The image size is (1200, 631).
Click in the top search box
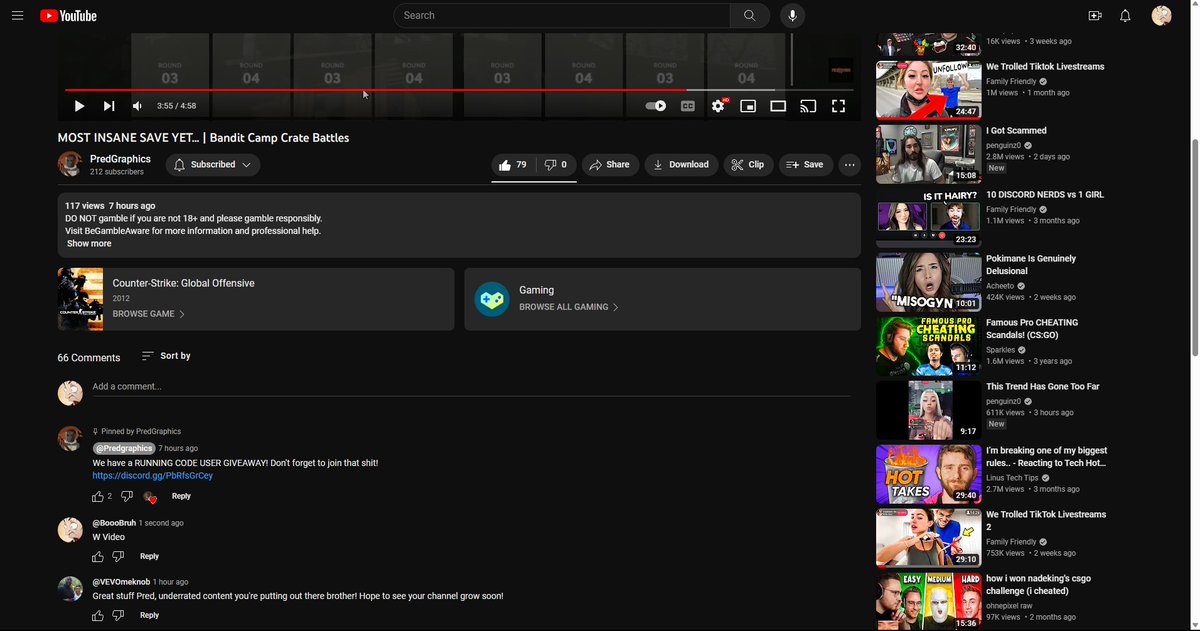[562, 16]
